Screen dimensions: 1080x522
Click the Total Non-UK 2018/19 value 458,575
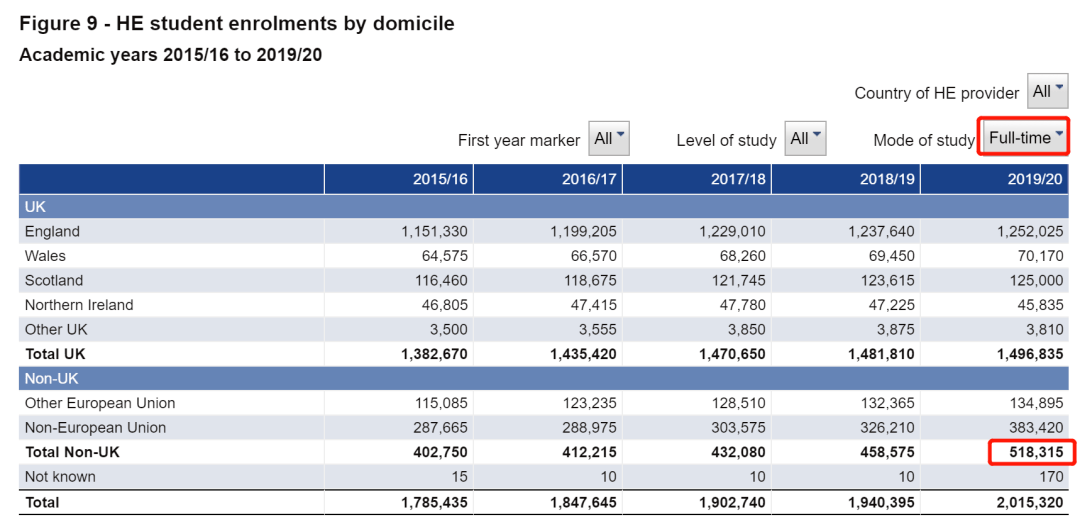pos(888,452)
